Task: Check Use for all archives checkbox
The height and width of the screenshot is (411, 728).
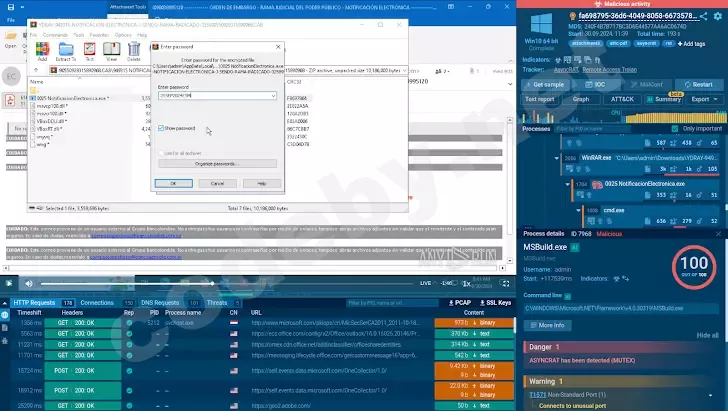Action: [x=161, y=153]
